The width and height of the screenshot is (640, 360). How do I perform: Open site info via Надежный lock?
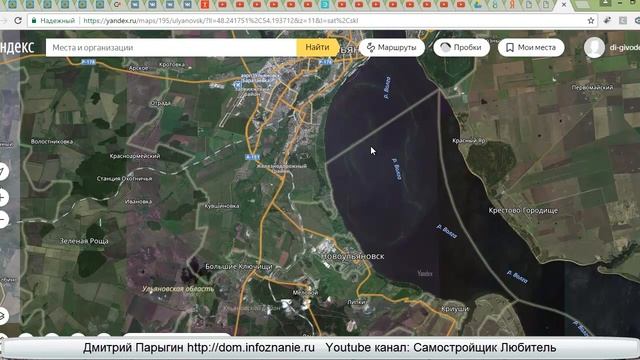coord(53,20)
